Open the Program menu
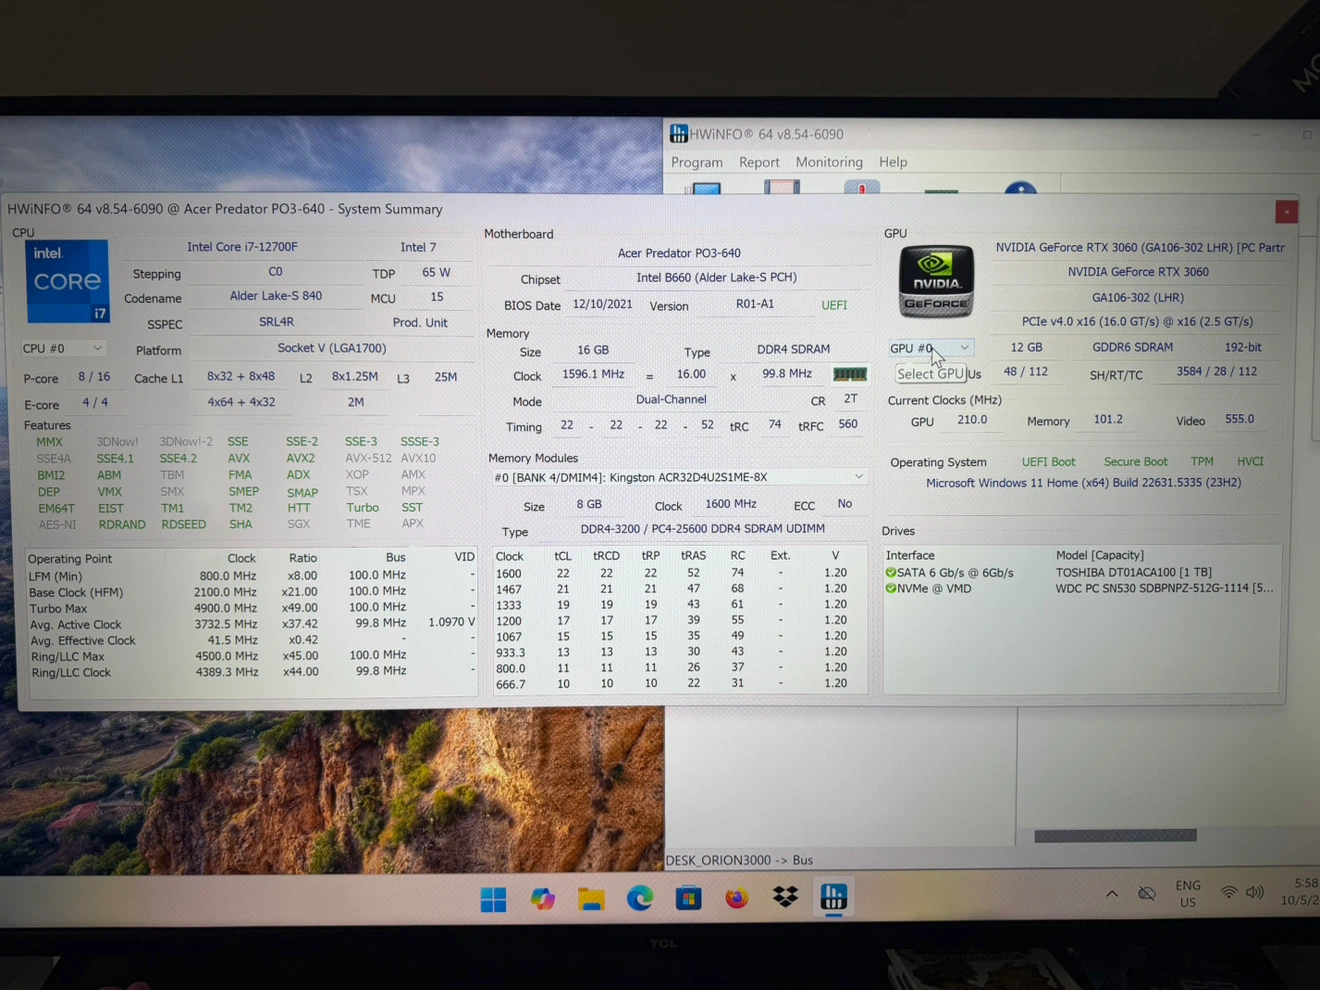 click(697, 162)
